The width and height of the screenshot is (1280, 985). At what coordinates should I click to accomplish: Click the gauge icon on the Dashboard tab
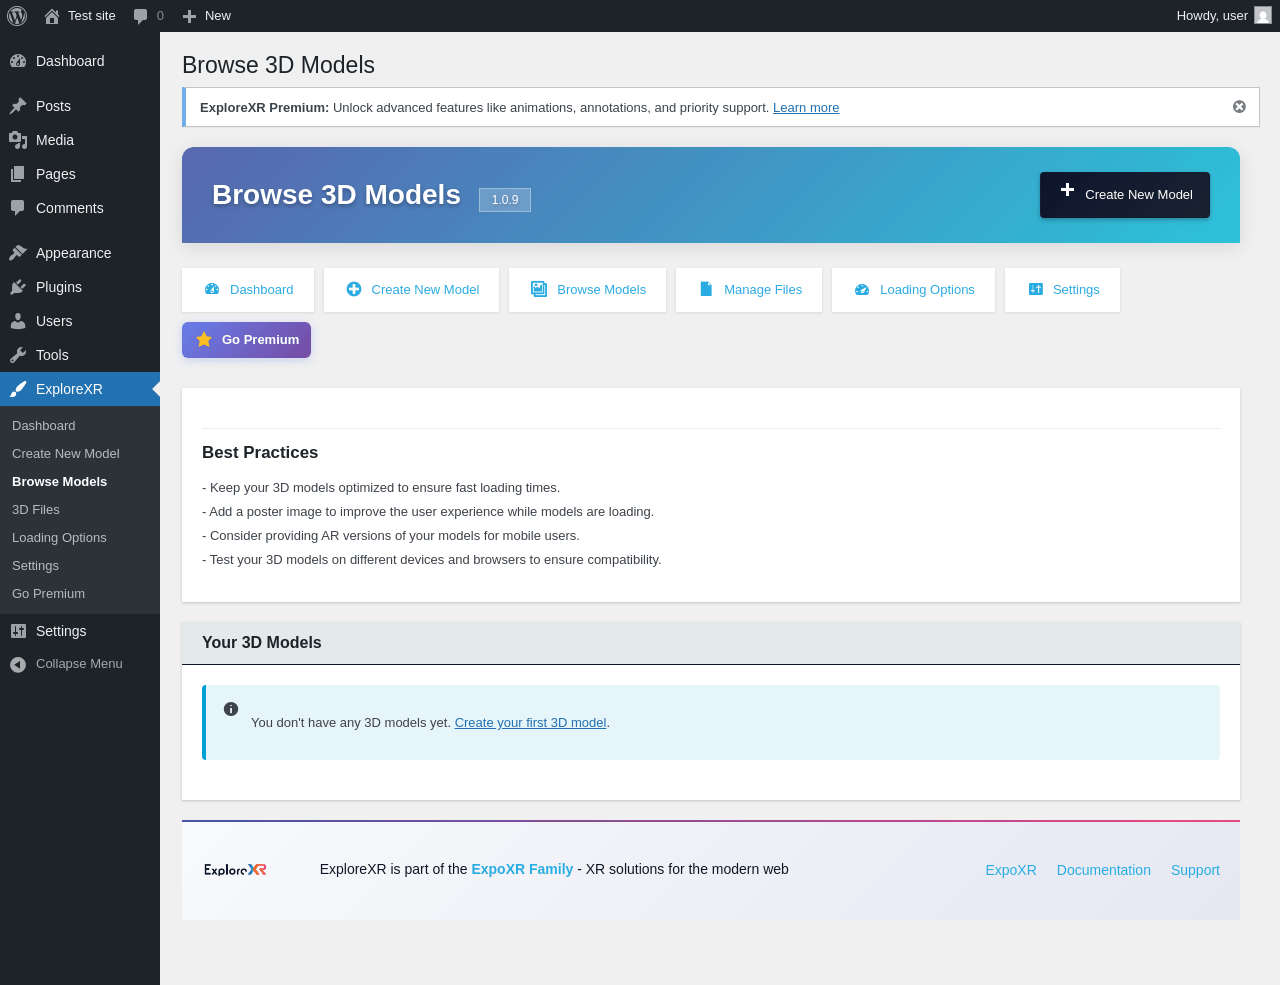pos(212,289)
